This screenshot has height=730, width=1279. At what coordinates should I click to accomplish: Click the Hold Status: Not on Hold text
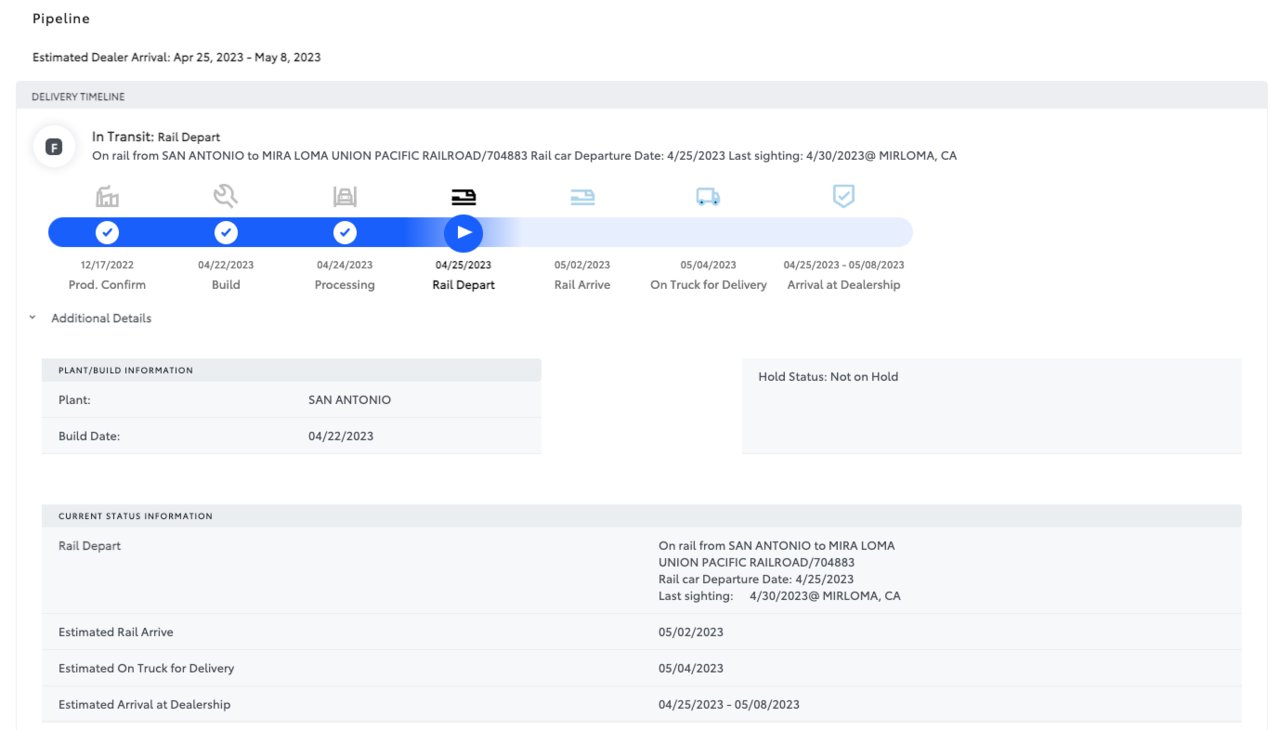829,377
